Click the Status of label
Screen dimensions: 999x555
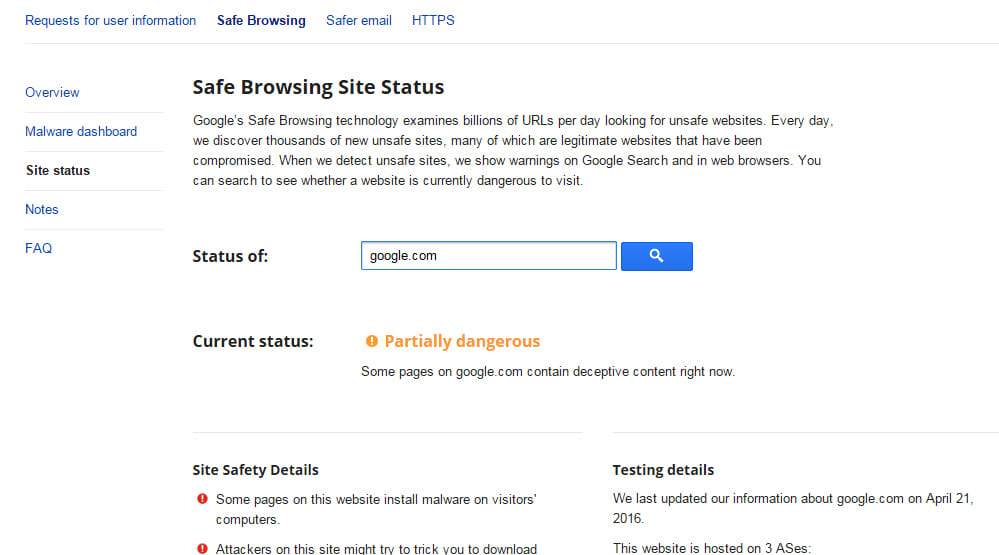click(230, 256)
